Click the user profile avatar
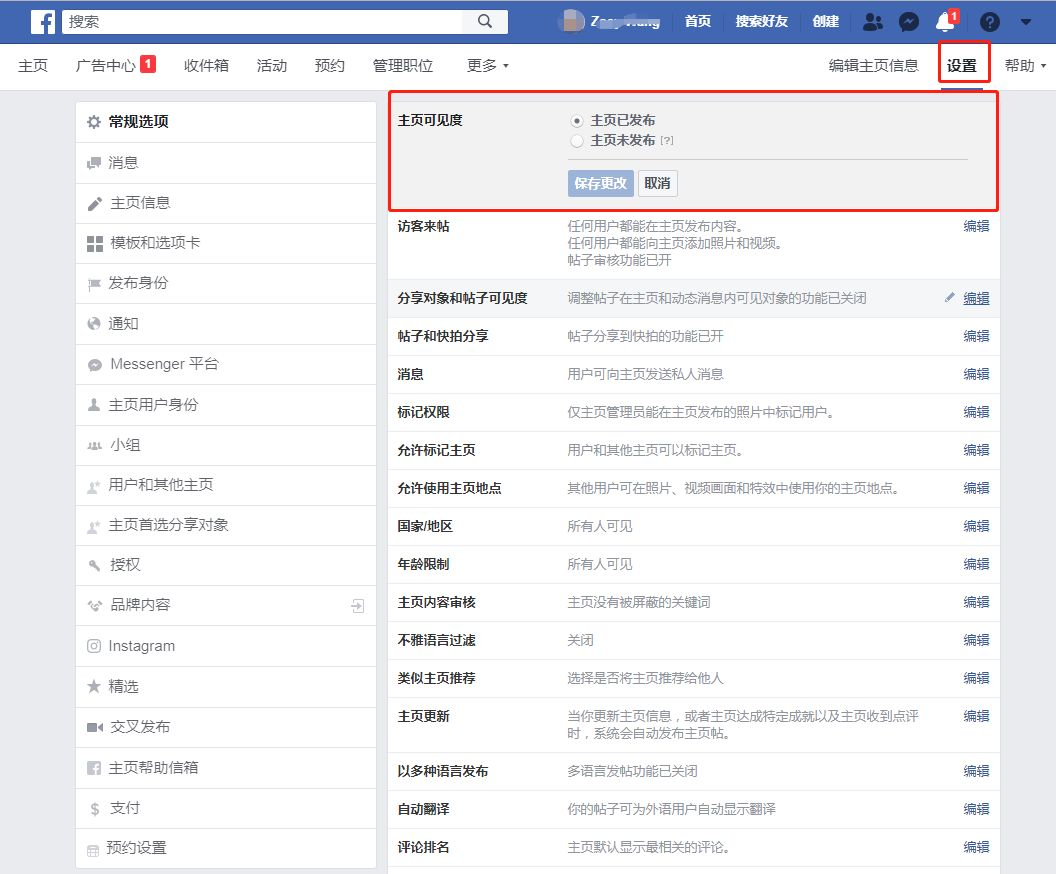This screenshot has width=1056, height=874. tap(571, 22)
